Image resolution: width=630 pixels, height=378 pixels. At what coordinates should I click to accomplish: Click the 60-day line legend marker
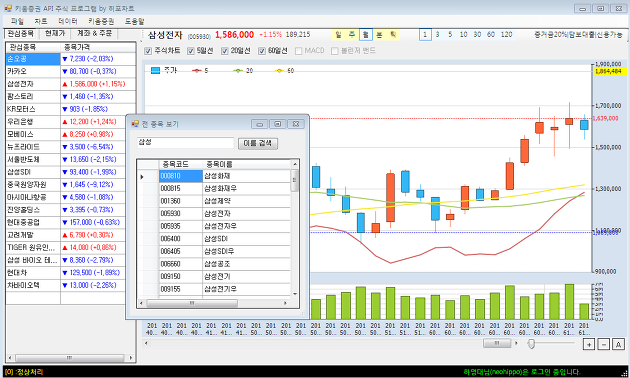click(279, 71)
